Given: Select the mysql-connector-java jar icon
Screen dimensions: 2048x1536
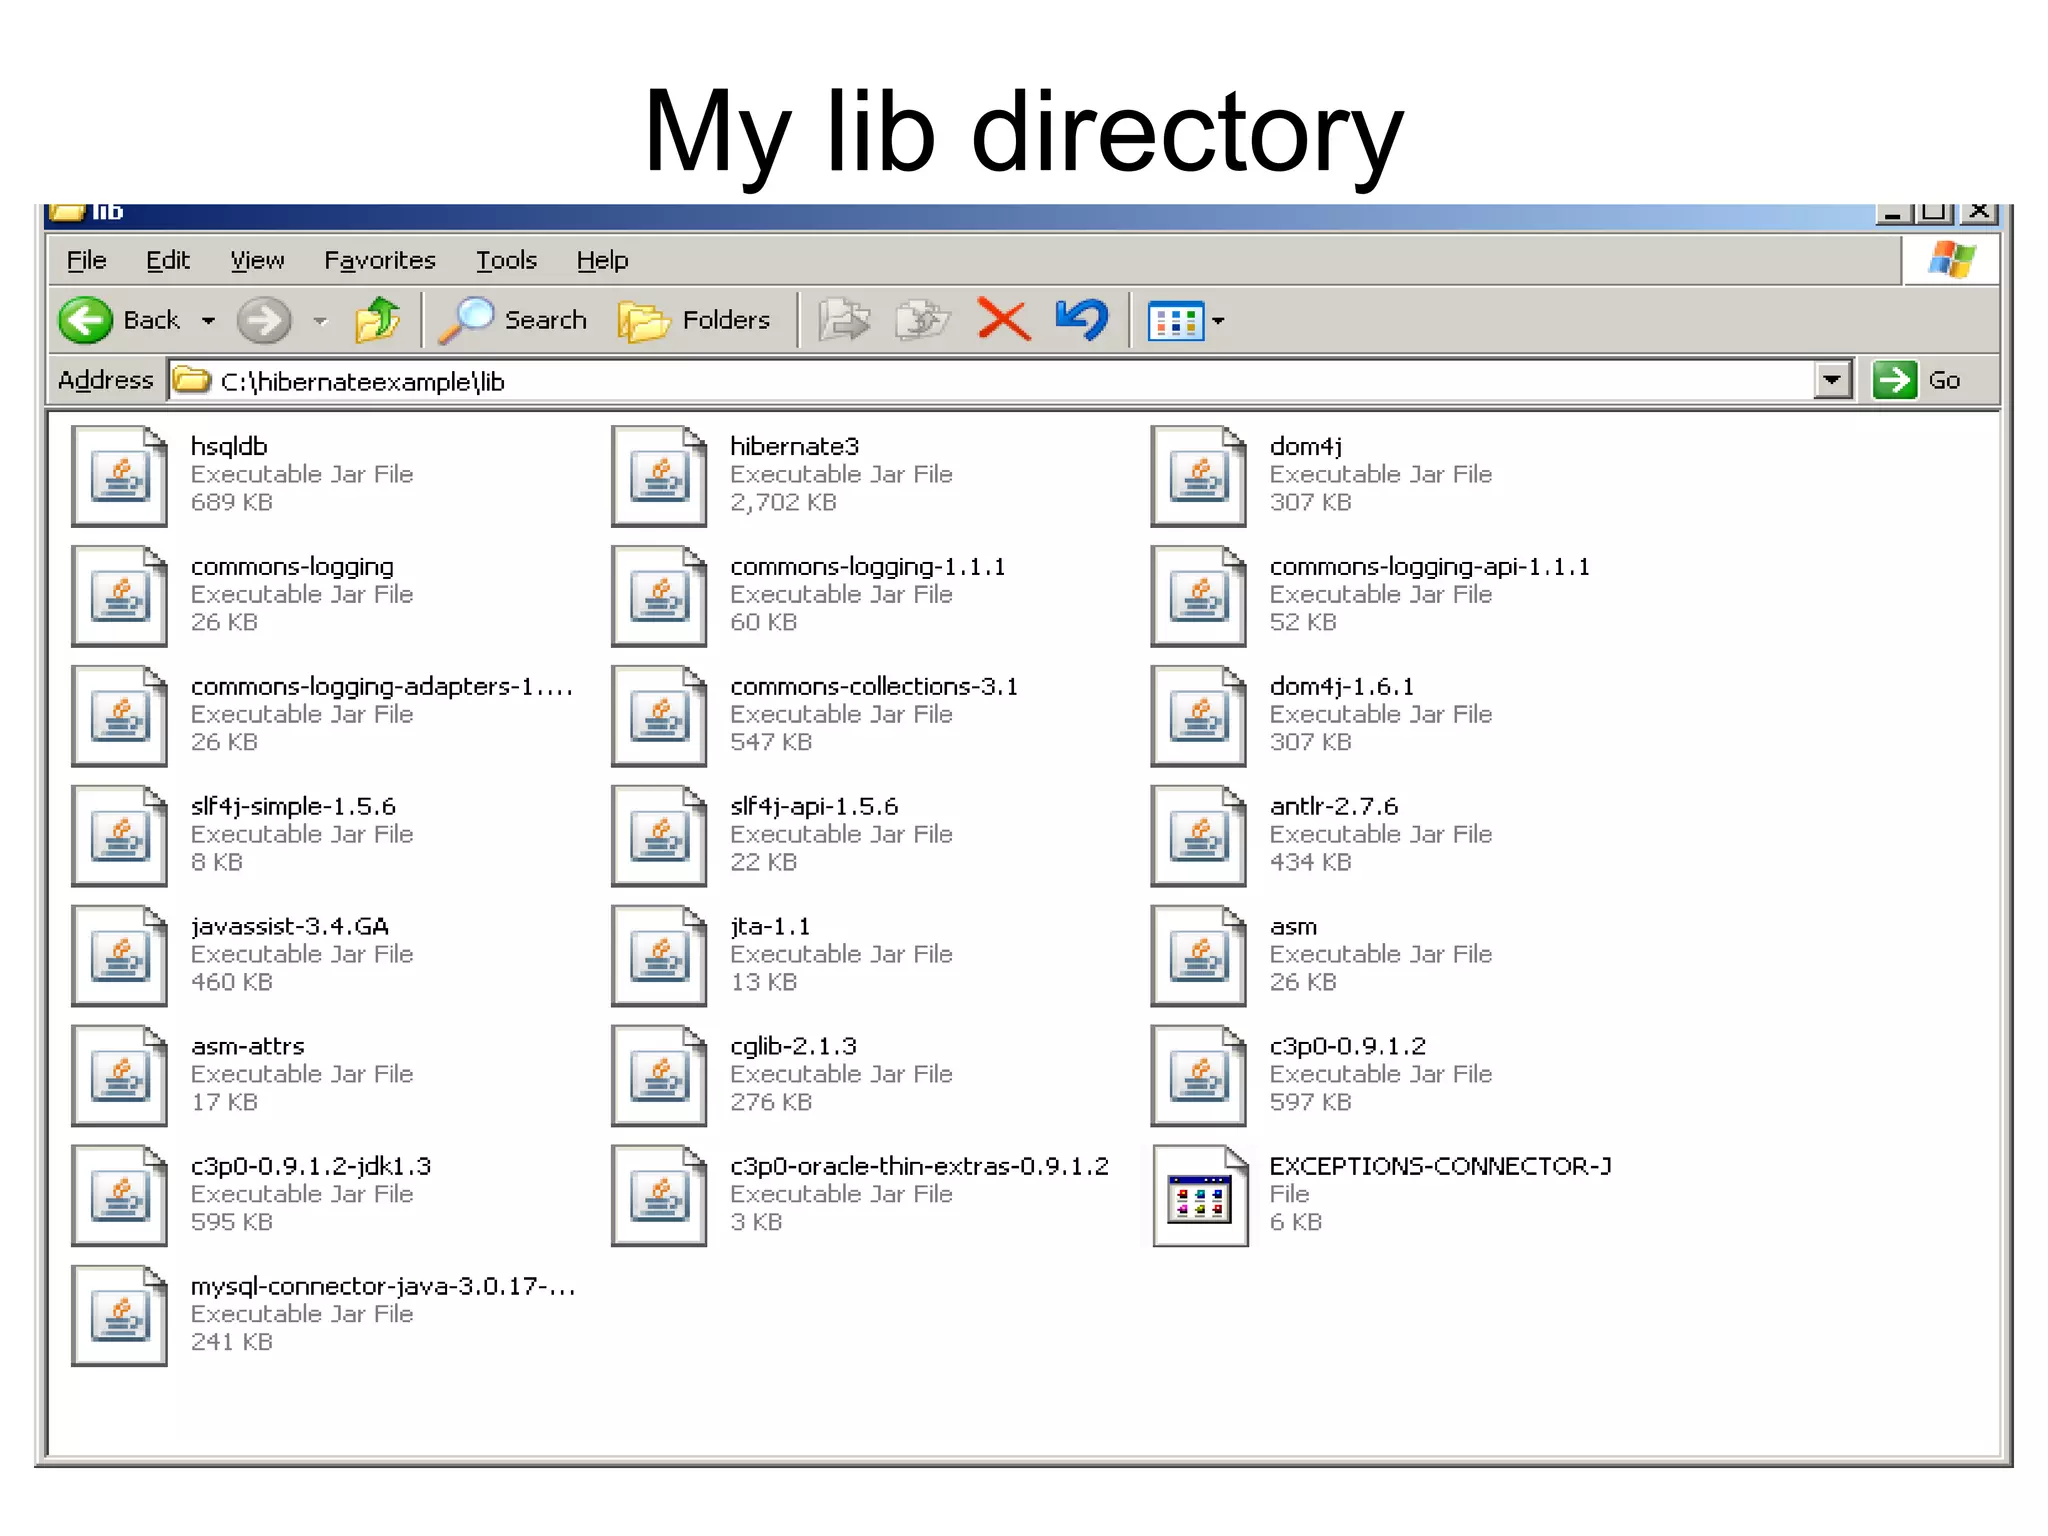Looking at the screenshot, I should (119, 1316).
